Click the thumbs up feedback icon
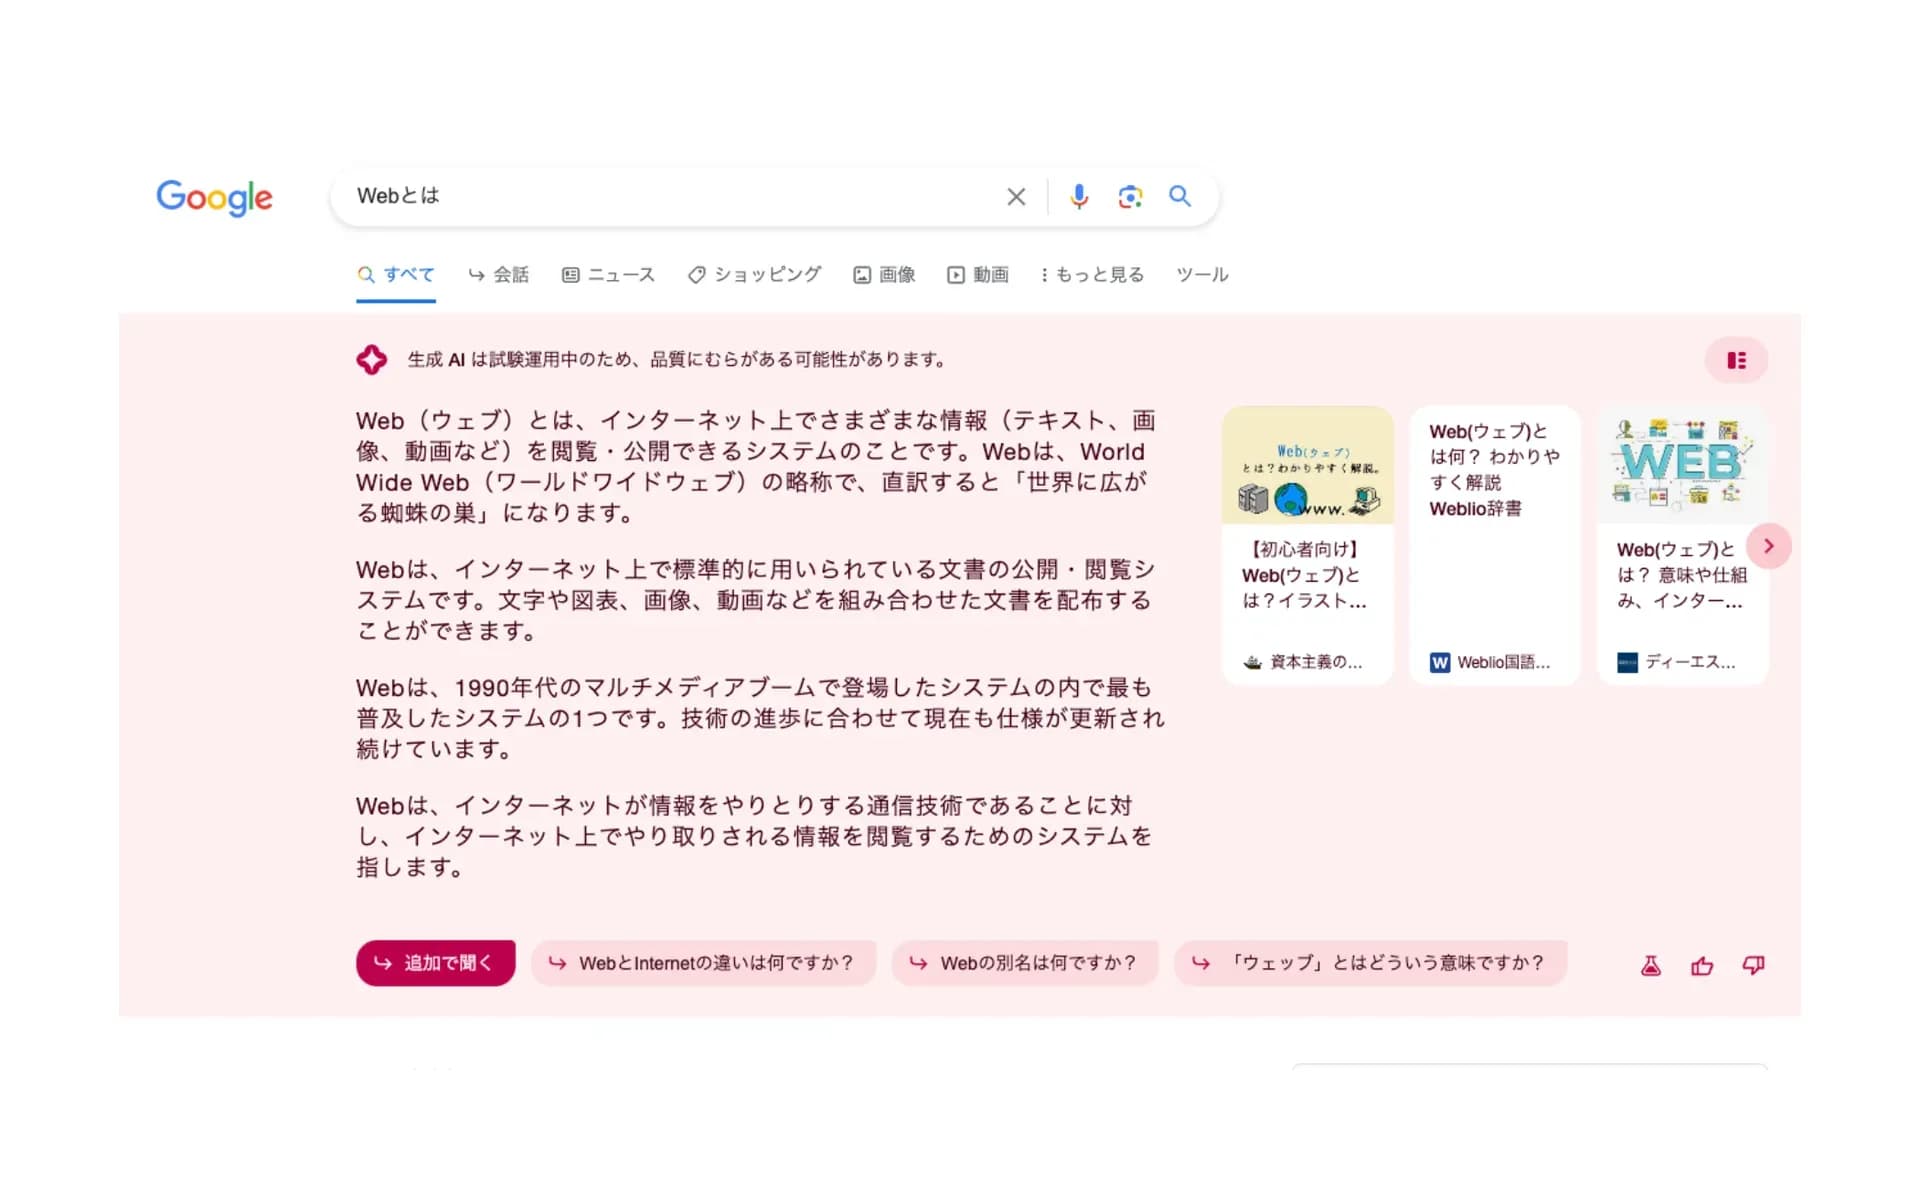The image size is (1920, 1189). coord(1702,966)
